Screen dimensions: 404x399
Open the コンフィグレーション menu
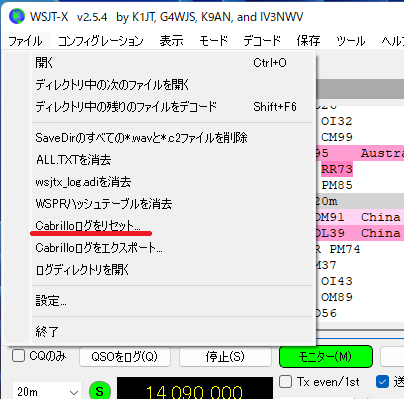tap(101, 41)
